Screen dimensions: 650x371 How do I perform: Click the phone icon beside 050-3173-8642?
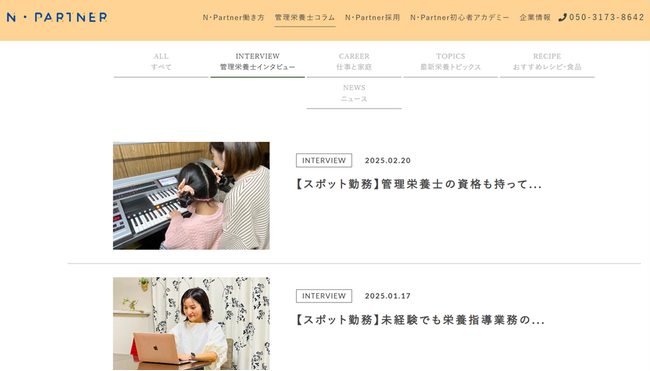[562, 17]
